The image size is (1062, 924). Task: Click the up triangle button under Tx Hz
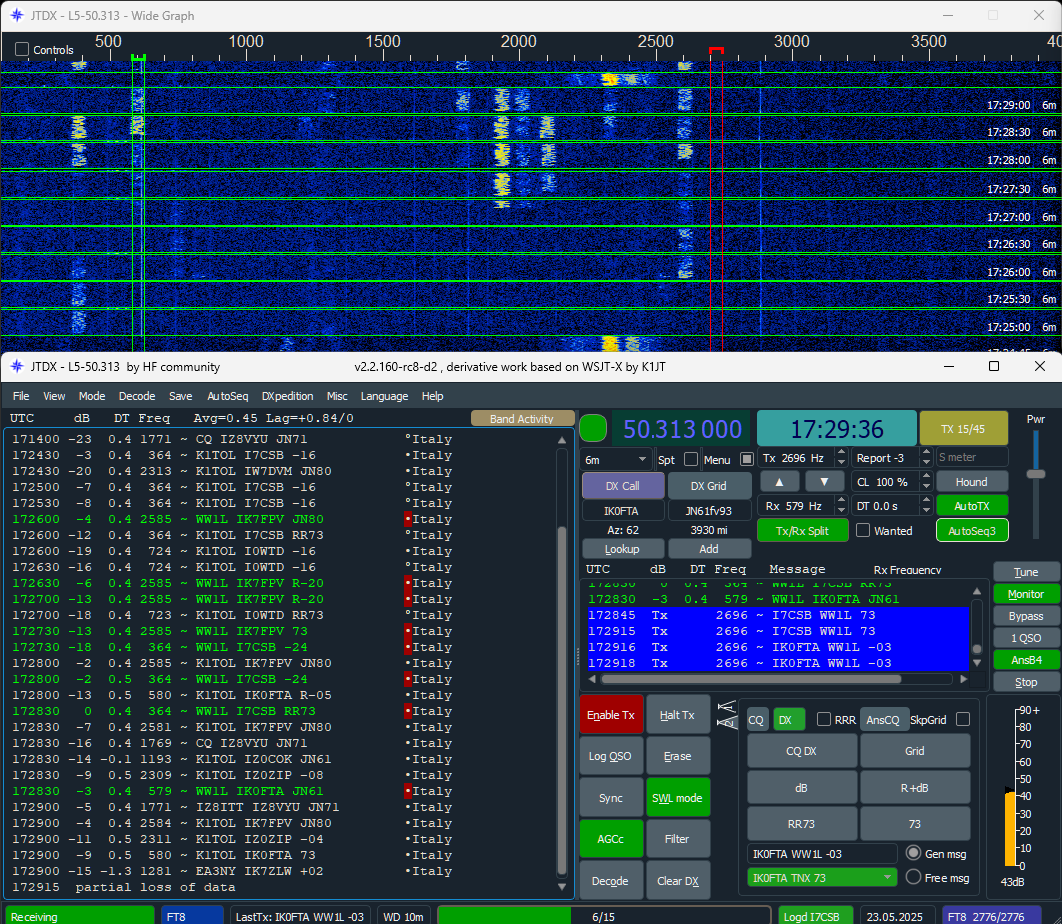pos(779,482)
